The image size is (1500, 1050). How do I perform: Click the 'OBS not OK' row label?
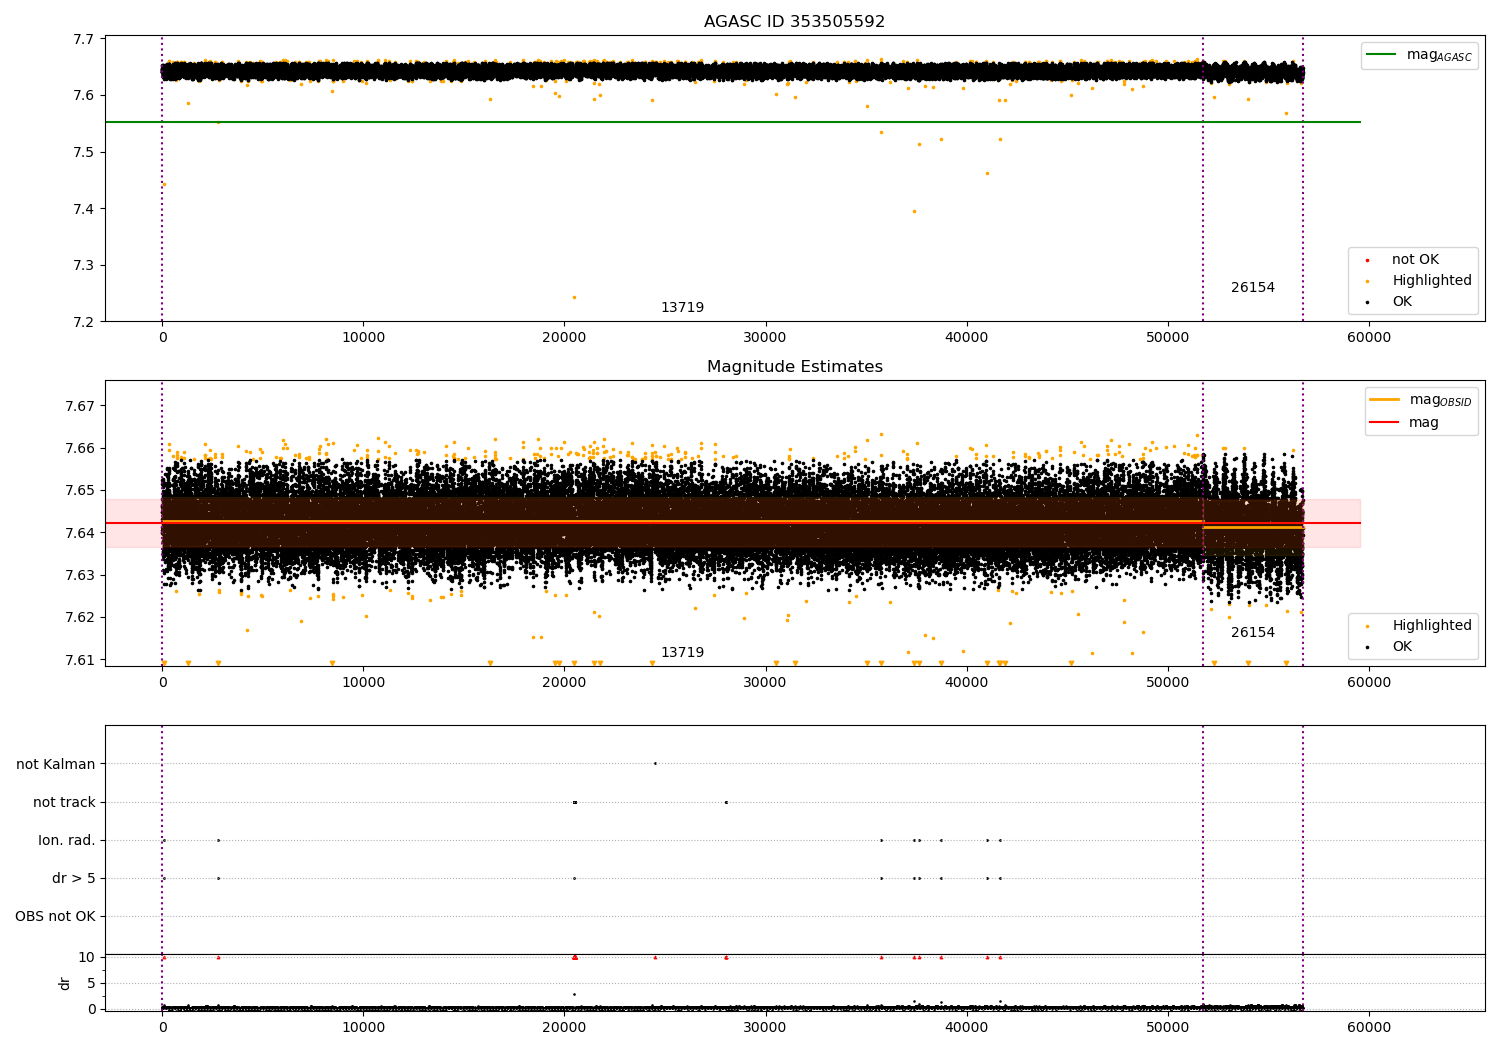click(56, 916)
